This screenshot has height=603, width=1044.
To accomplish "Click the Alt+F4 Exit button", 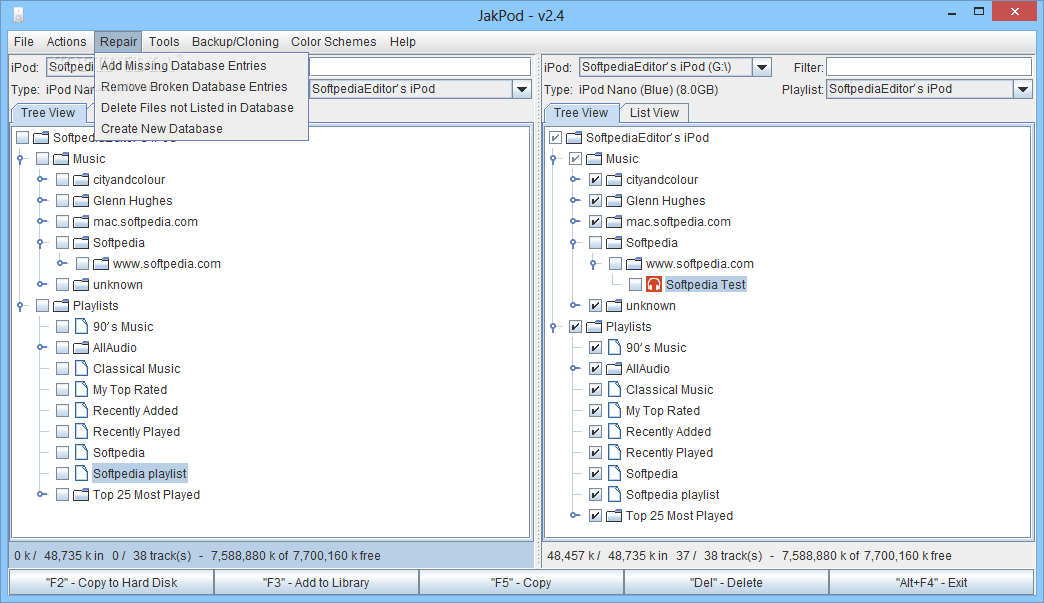I will click(x=931, y=582).
